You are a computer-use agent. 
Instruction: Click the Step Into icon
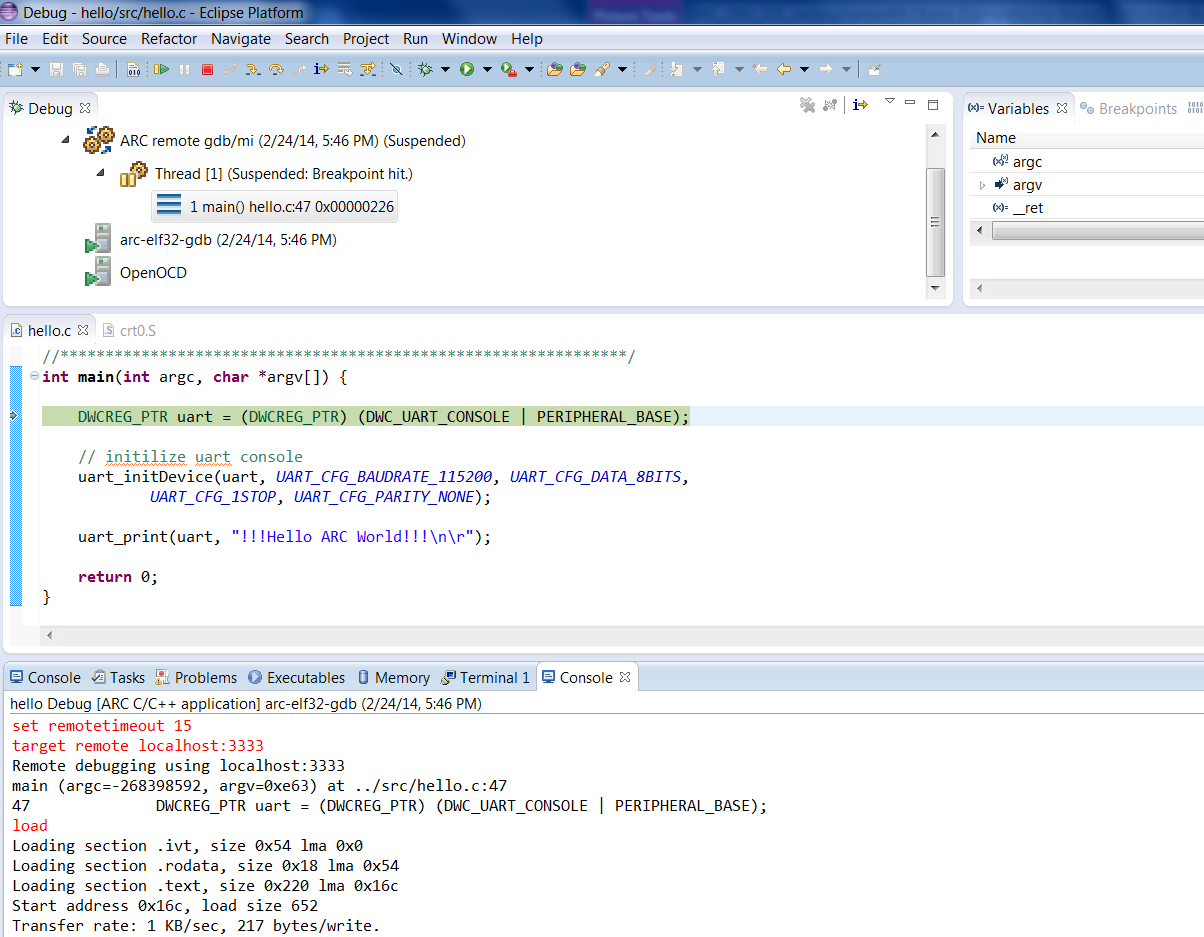[x=253, y=69]
